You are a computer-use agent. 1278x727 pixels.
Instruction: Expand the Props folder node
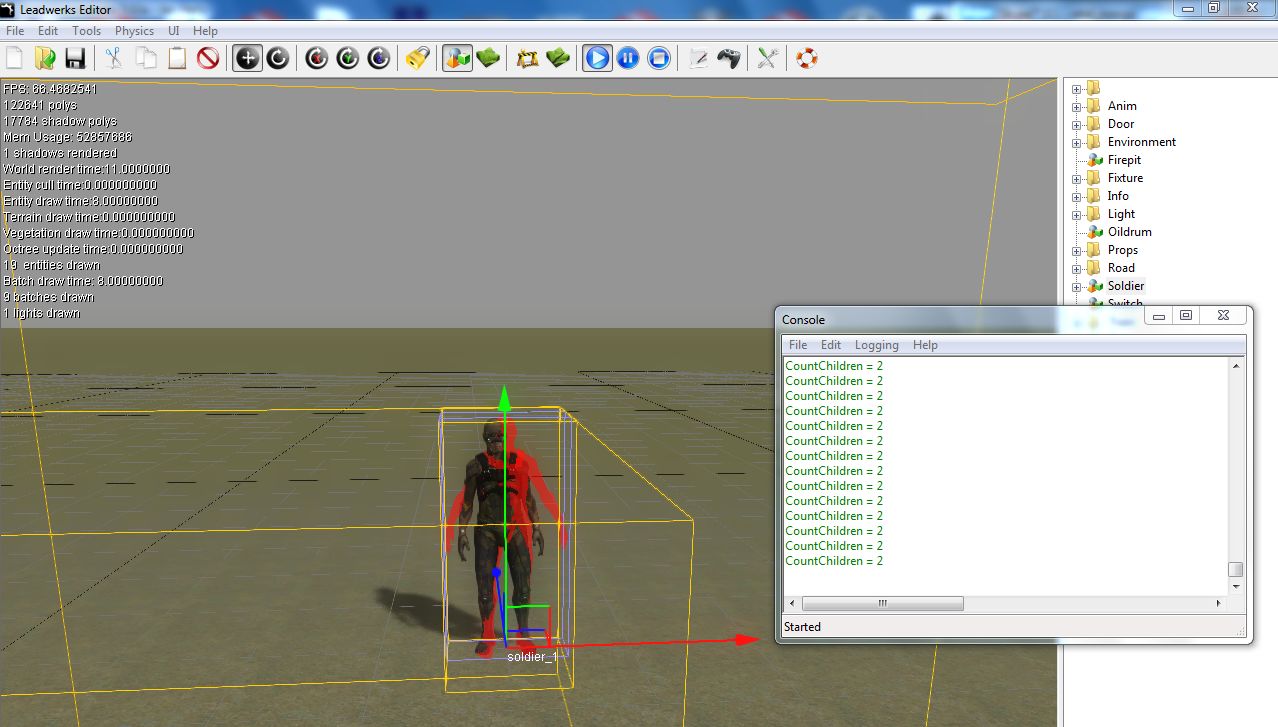(x=1077, y=250)
